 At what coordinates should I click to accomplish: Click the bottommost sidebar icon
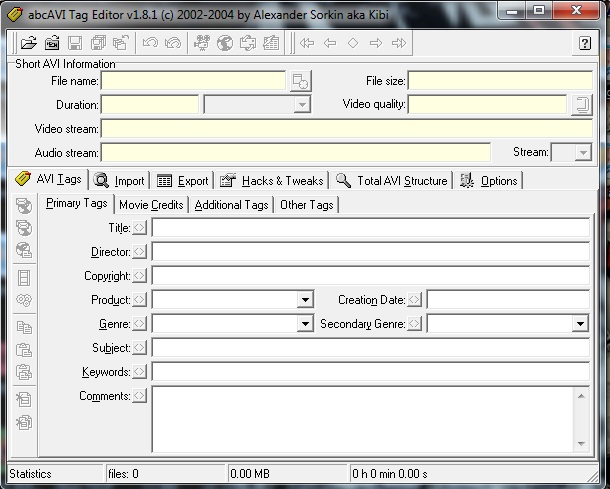(x=24, y=422)
